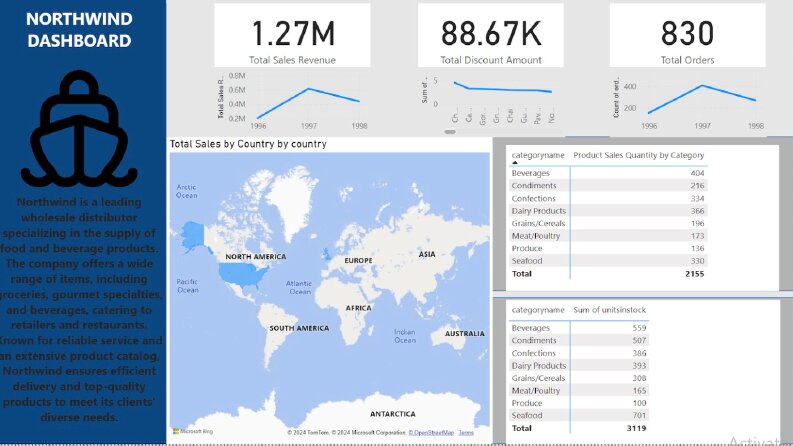Select Produce row with stock 100
This screenshot has width=793, height=446.
[579, 403]
